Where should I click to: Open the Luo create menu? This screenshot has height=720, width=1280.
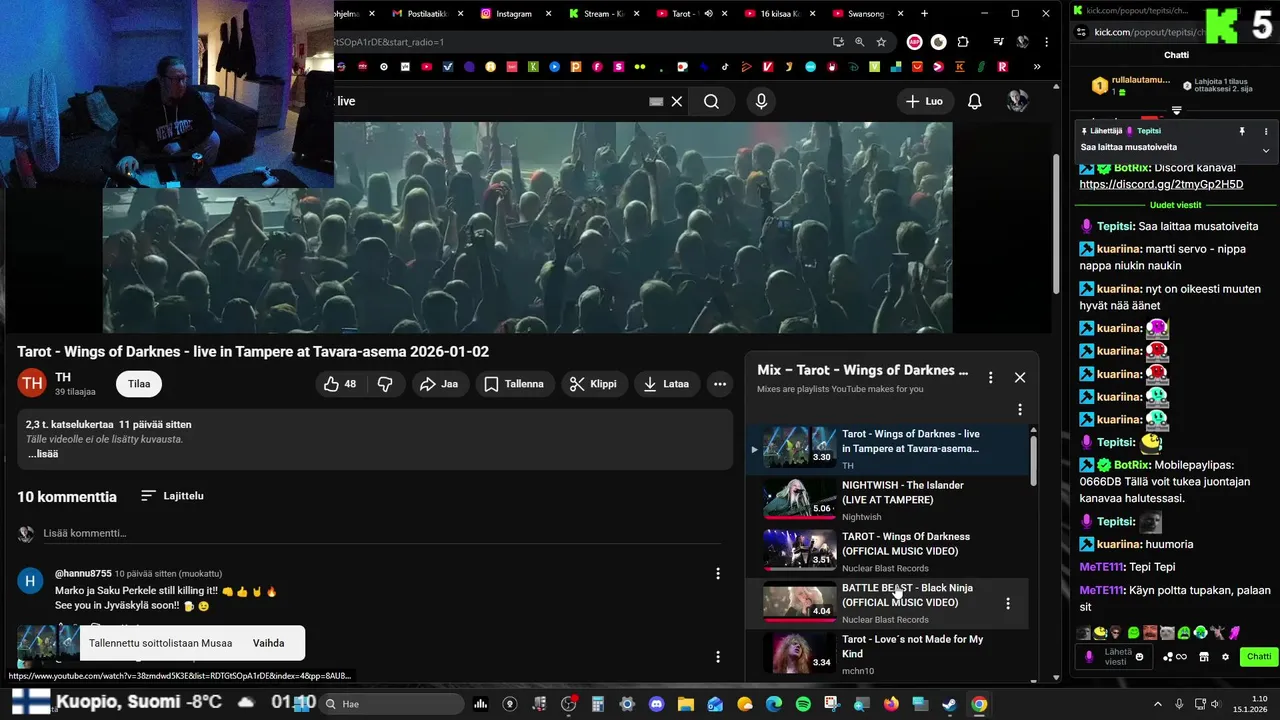pyautogui.click(x=924, y=101)
